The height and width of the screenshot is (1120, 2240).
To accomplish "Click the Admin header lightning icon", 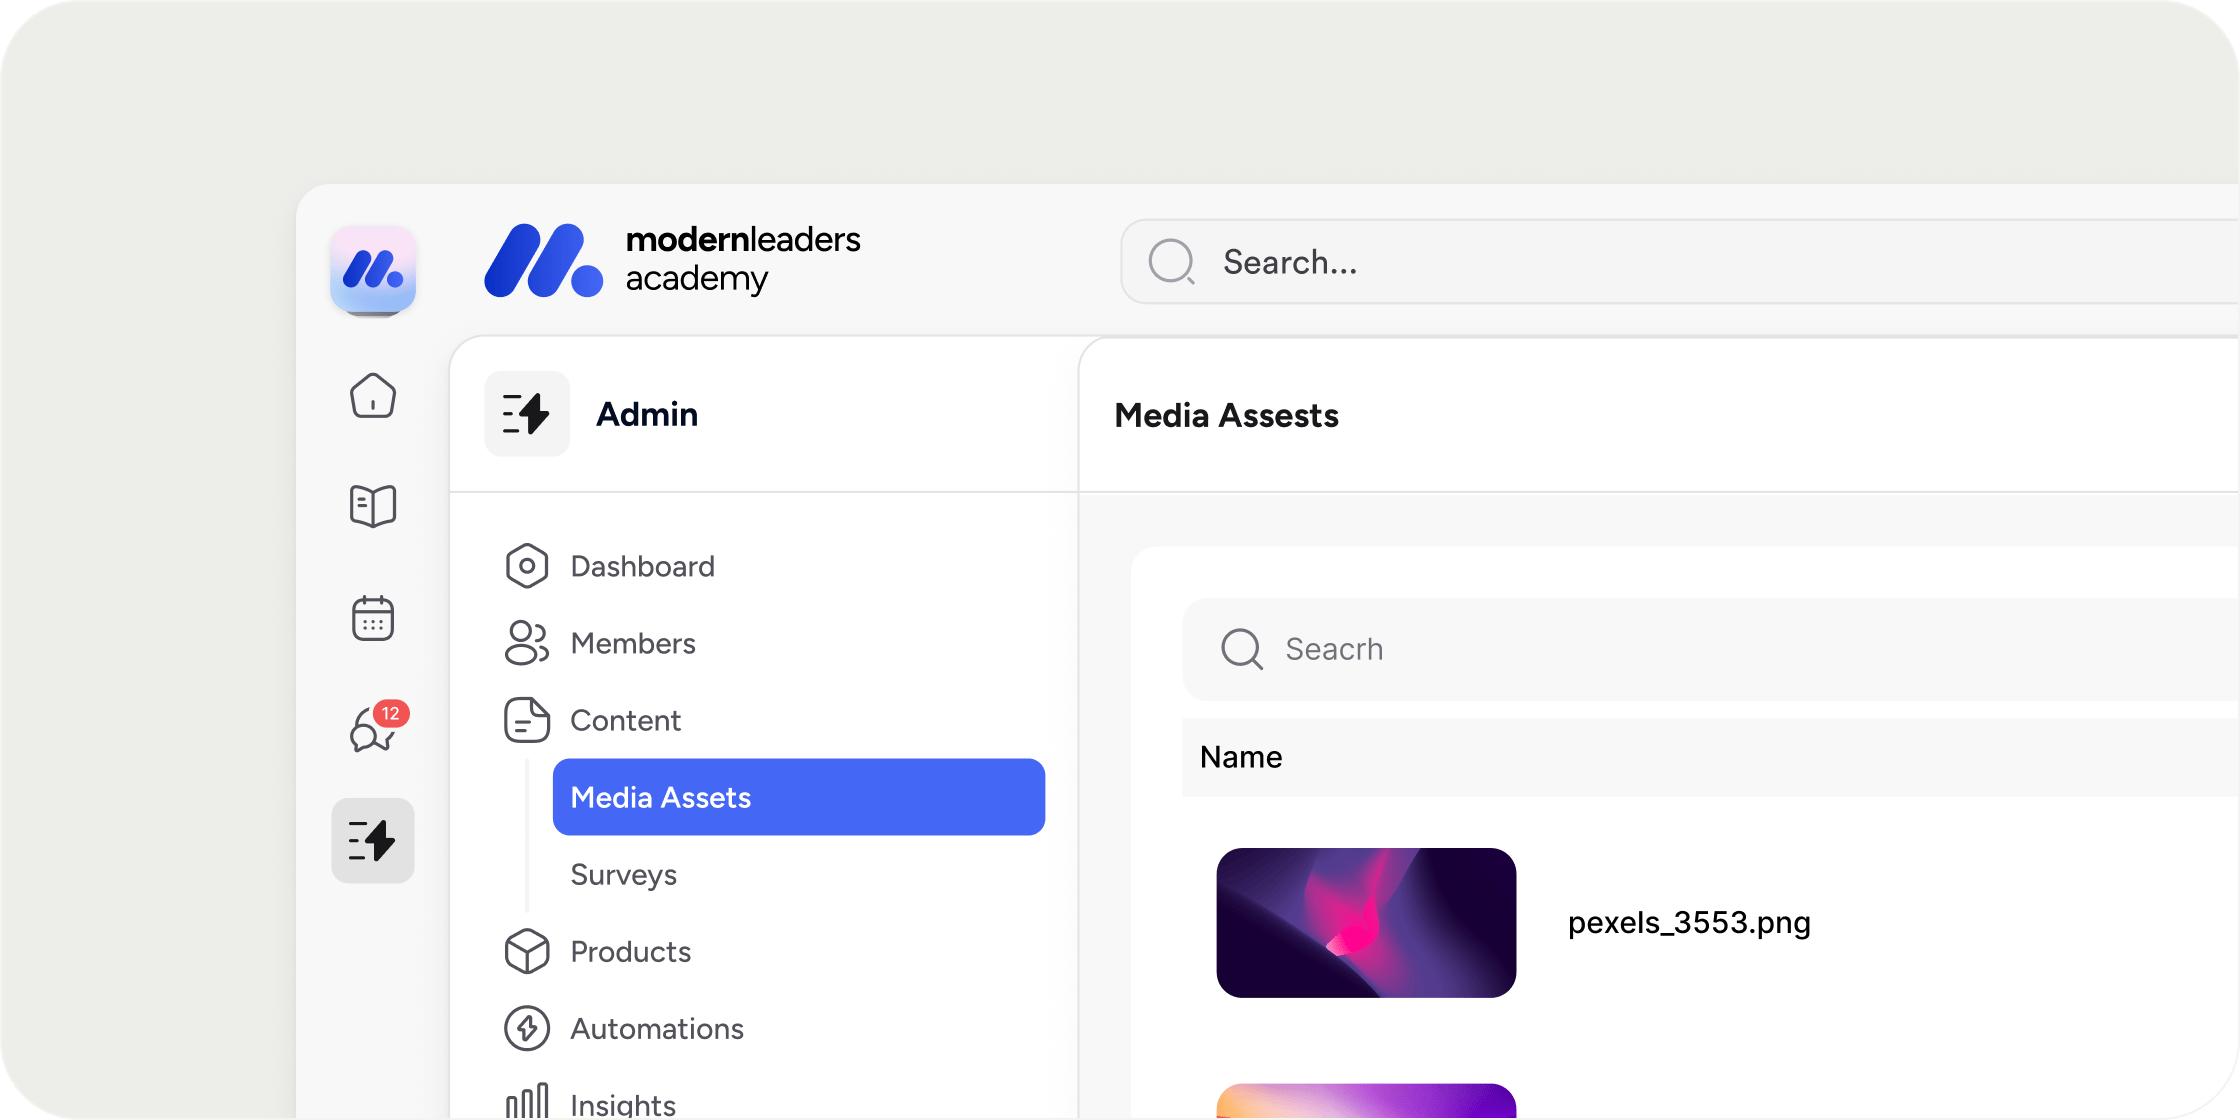I will (527, 414).
